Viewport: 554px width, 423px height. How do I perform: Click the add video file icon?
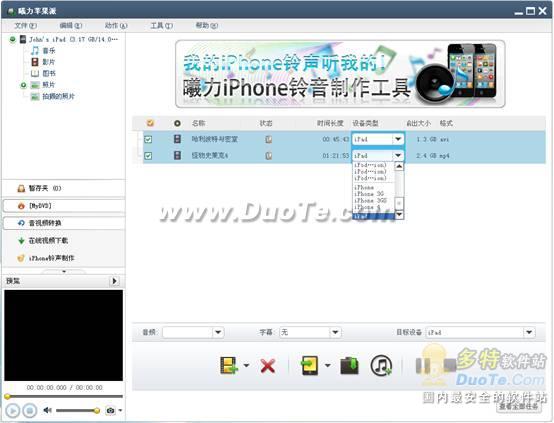coord(228,365)
